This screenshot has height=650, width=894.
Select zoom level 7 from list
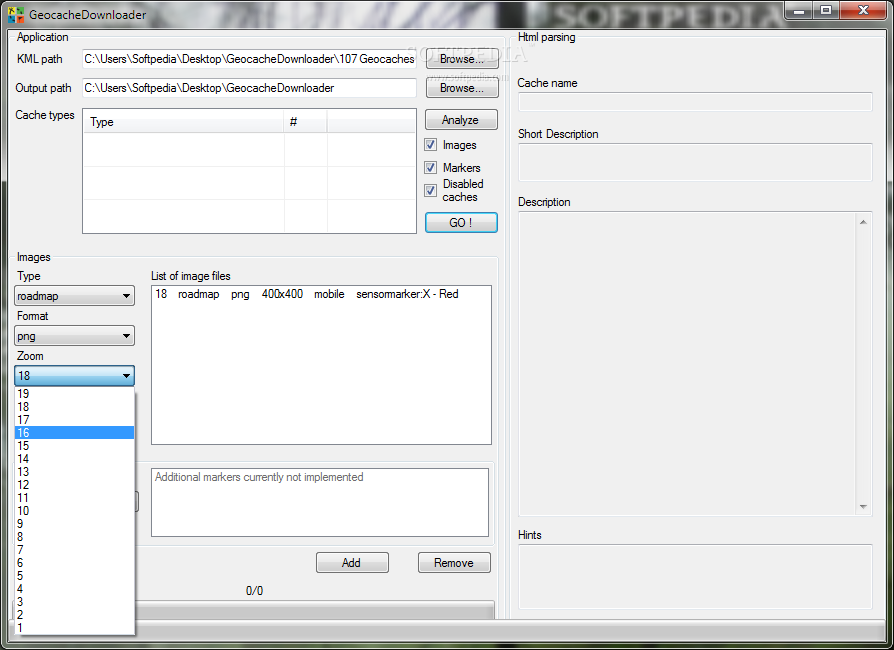tap(75, 550)
